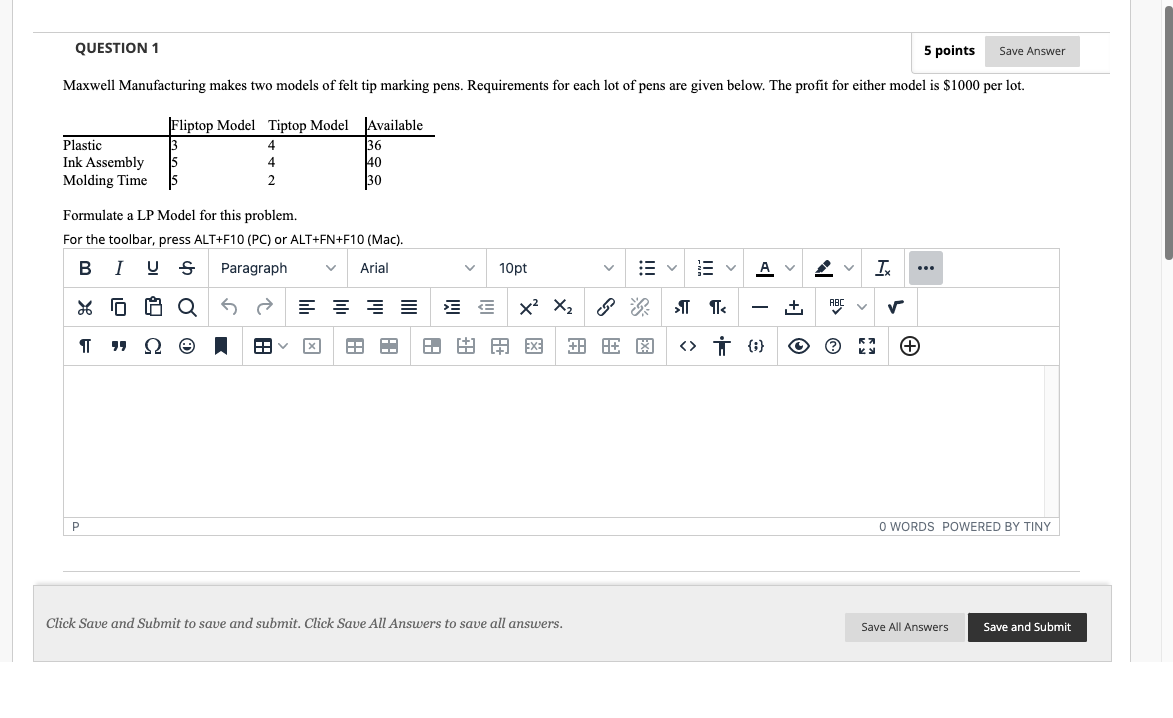Insert horizontal line

click(x=759, y=307)
